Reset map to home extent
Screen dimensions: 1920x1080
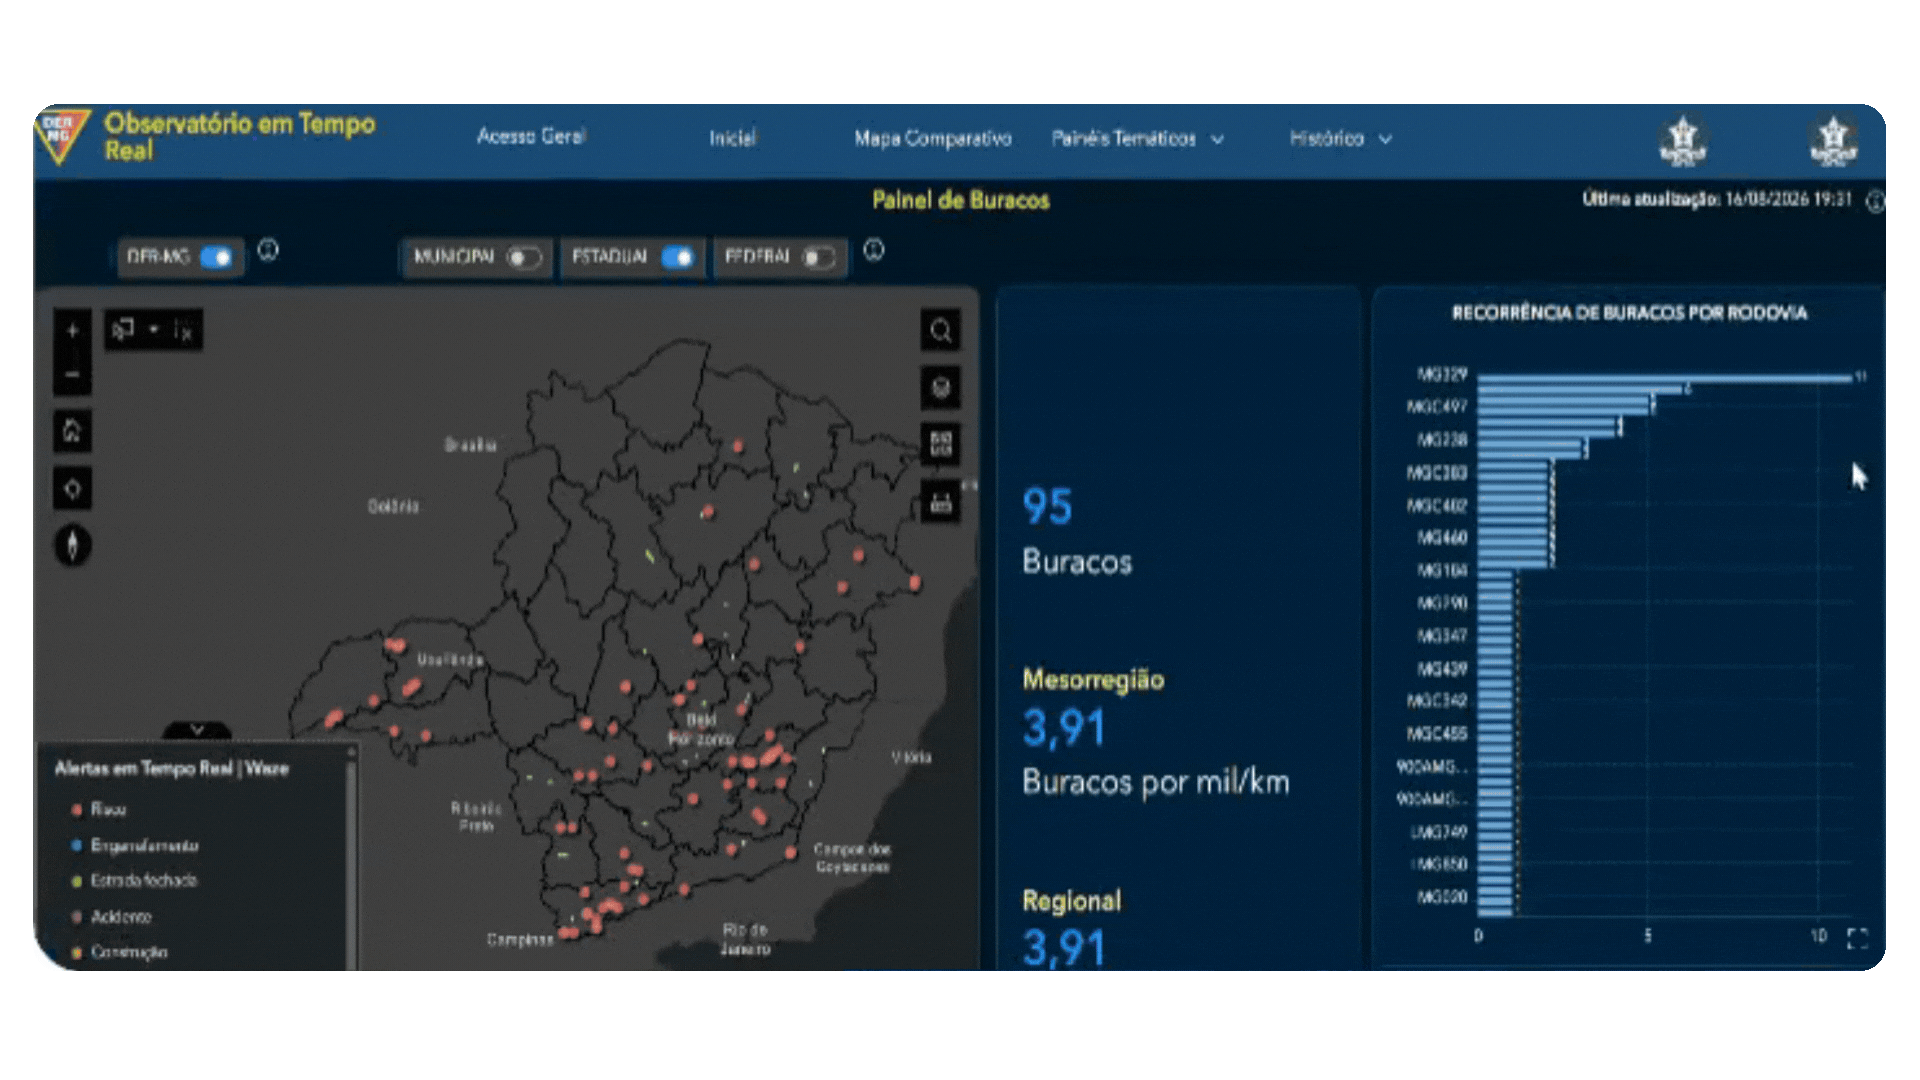[x=72, y=431]
